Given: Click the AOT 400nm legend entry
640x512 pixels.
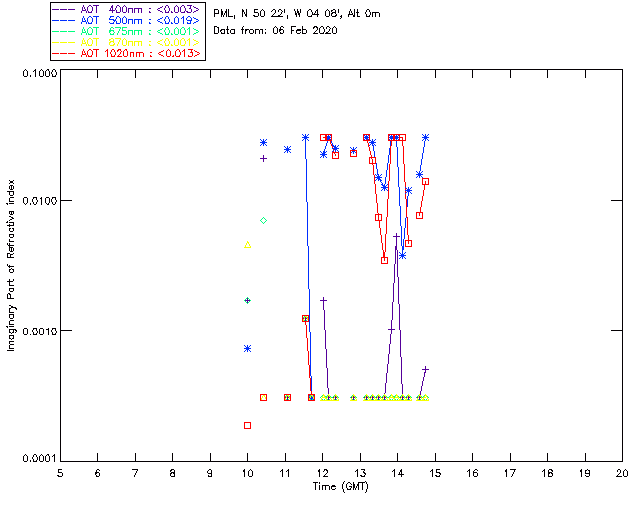Looking at the screenshot, I should click(x=126, y=9).
